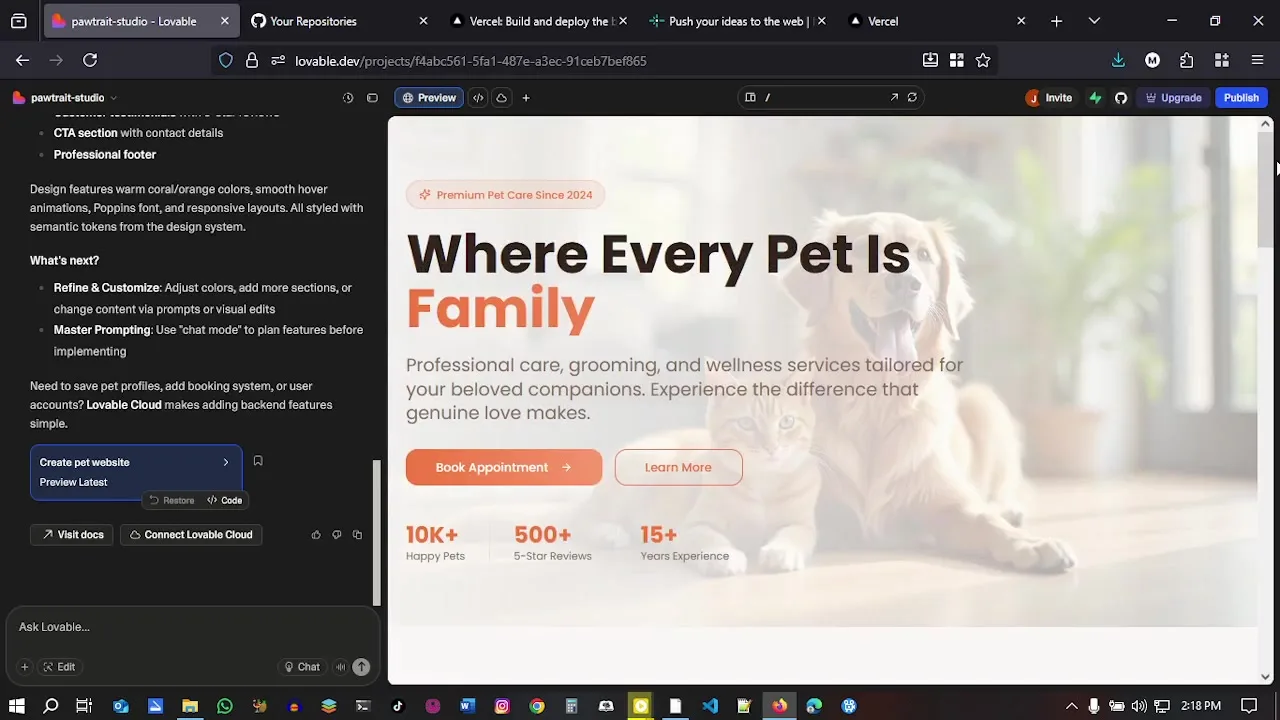The height and width of the screenshot is (720, 1280).
Task: Click the plus attach button in chat
Action: (24, 667)
